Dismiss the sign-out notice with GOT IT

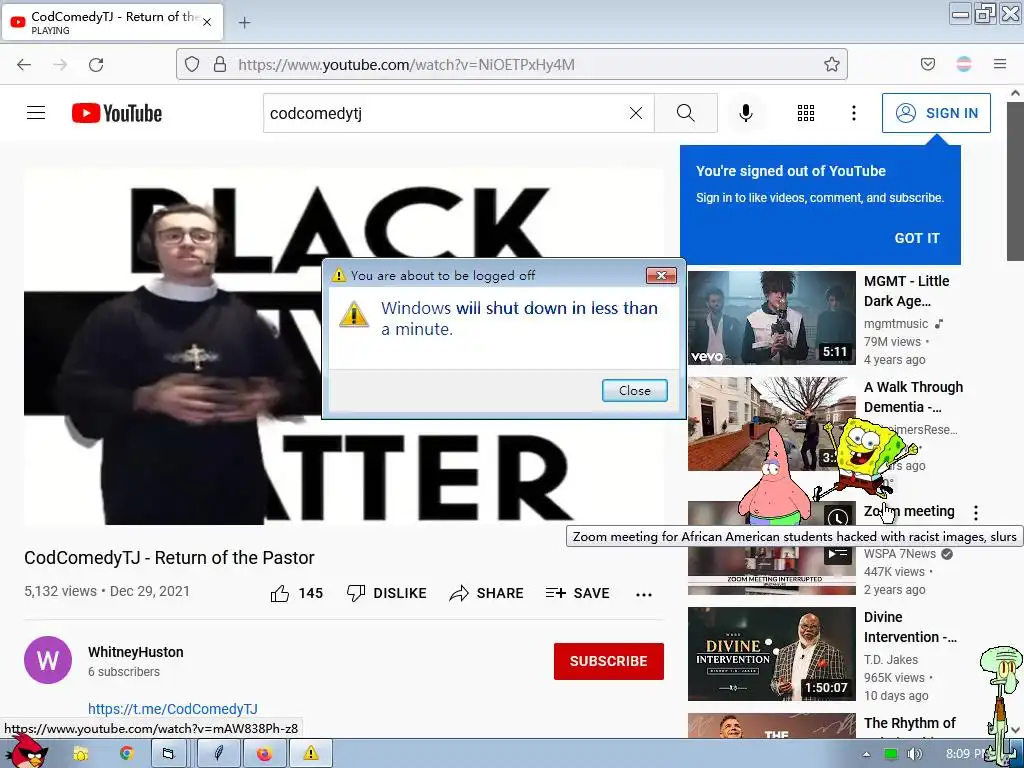click(917, 238)
